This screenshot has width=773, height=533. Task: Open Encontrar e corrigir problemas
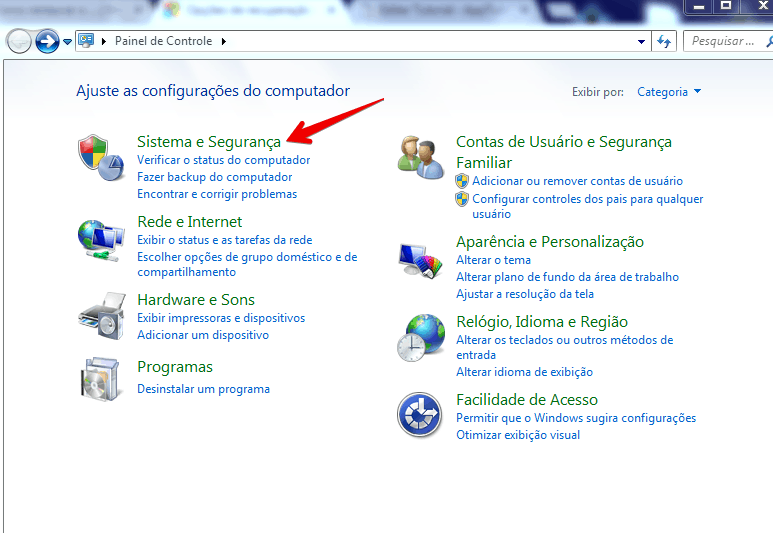pos(217,194)
